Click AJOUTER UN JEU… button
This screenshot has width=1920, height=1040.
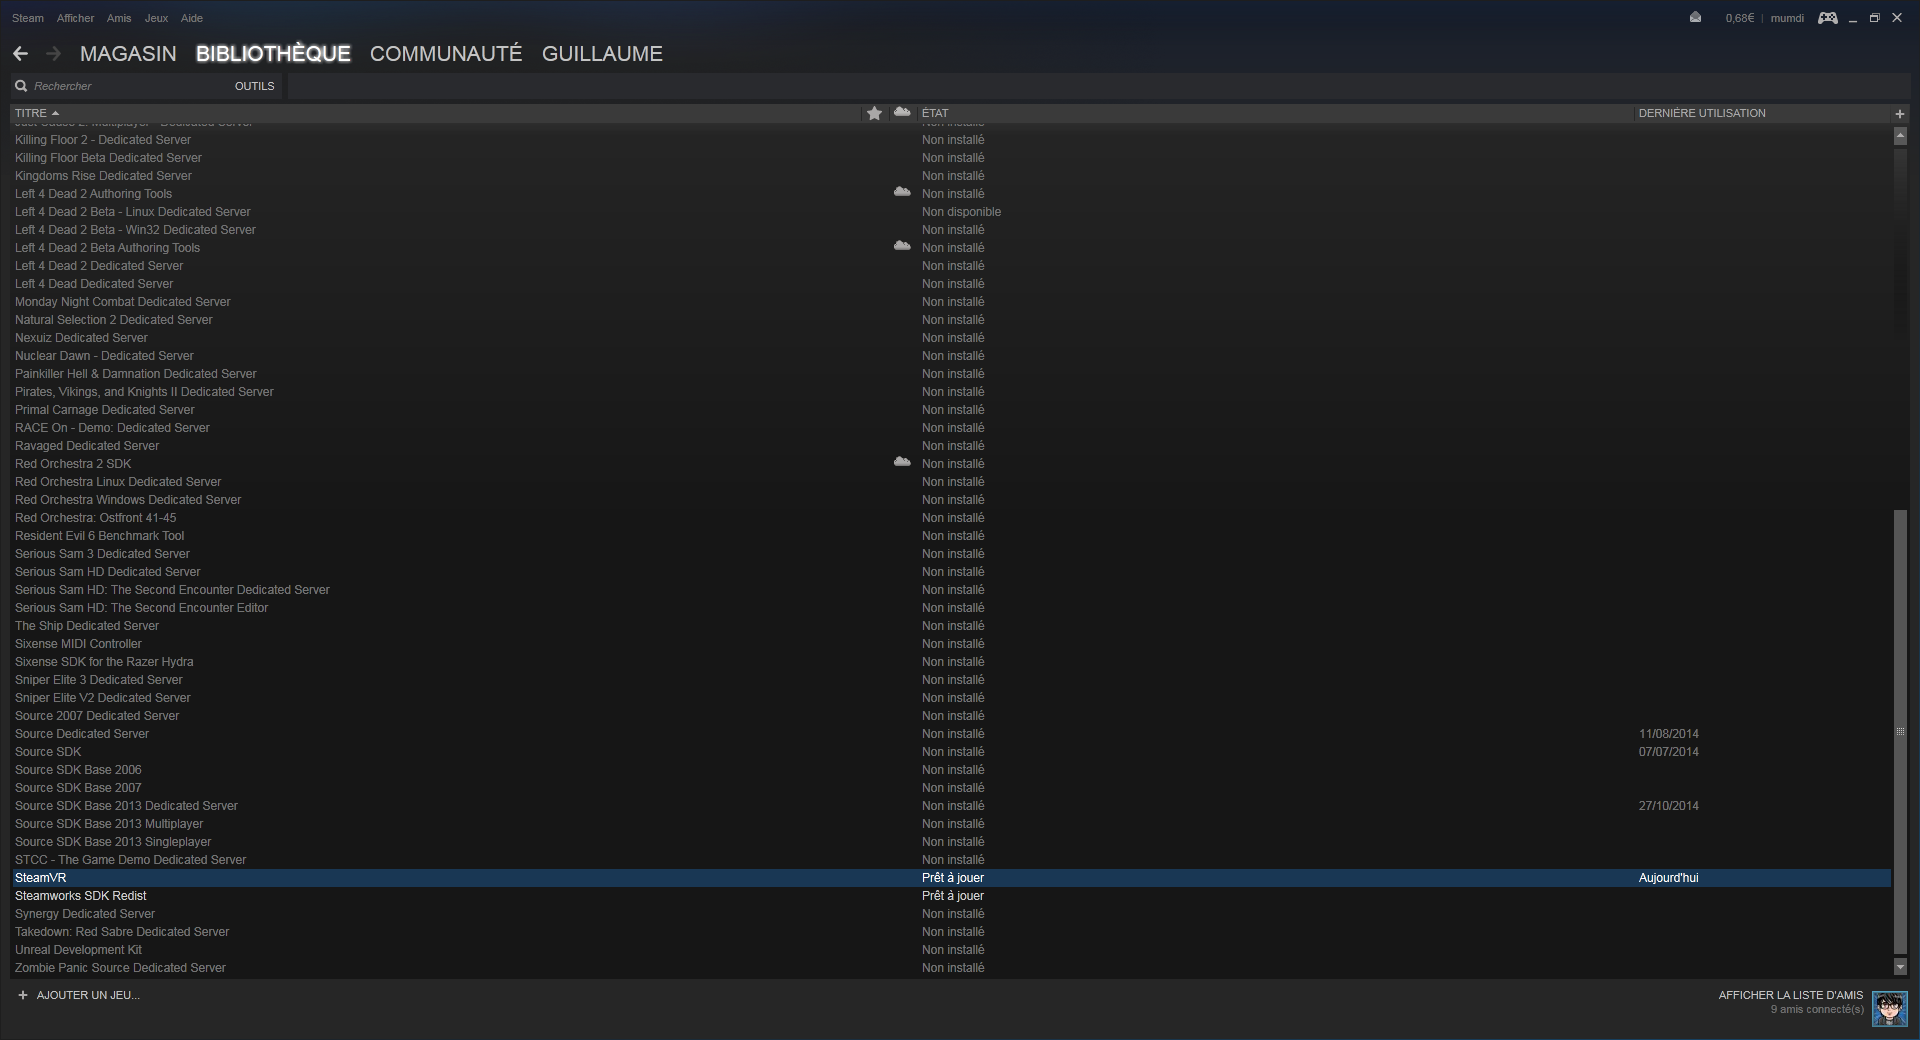(x=88, y=995)
